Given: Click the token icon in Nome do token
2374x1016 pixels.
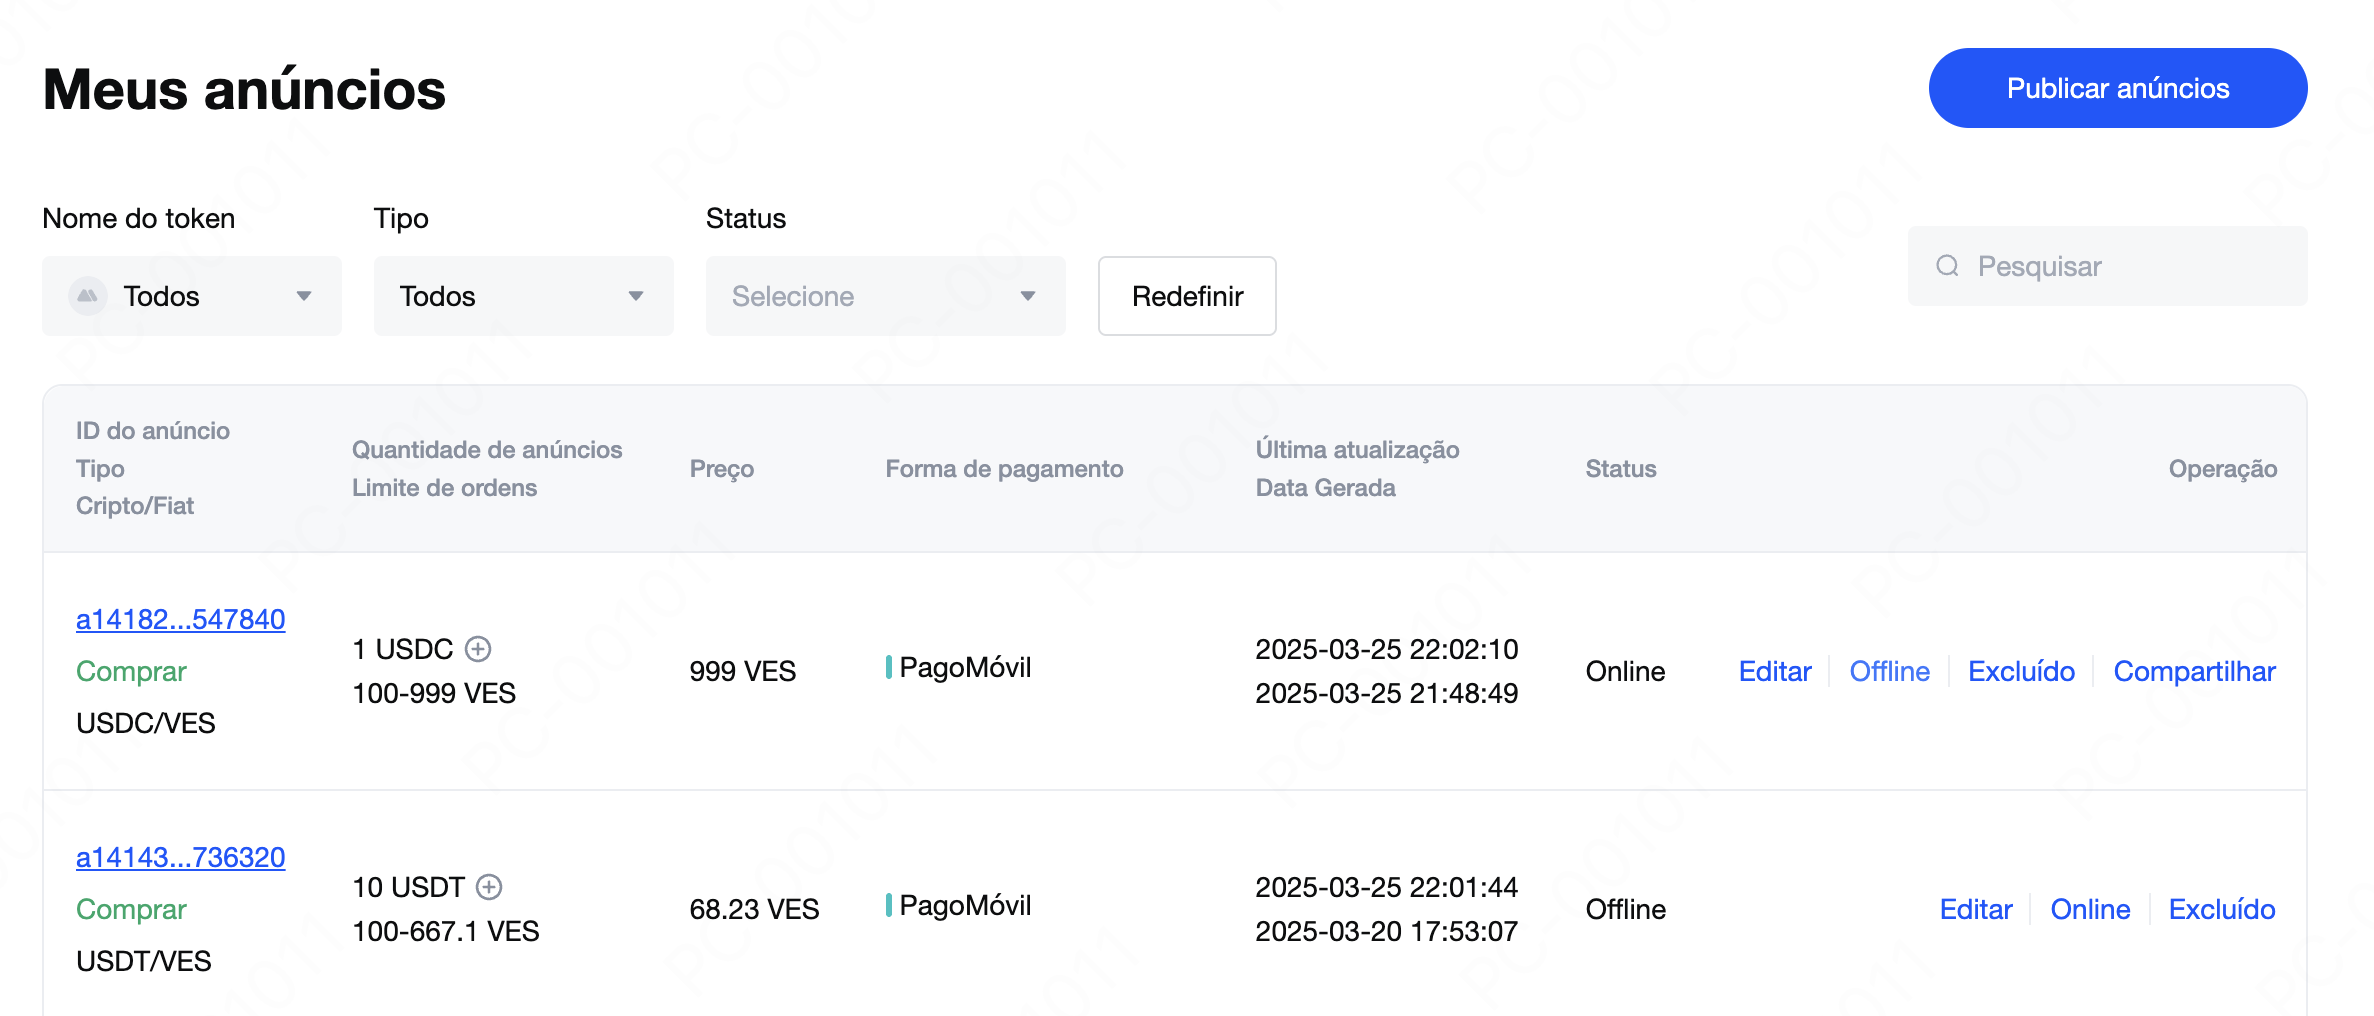Looking at the screenshot, I should pyautogui.click(x=88, y=296).
